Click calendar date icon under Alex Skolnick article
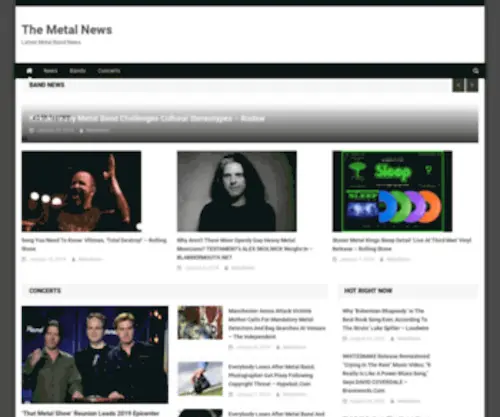 point(179,268)
